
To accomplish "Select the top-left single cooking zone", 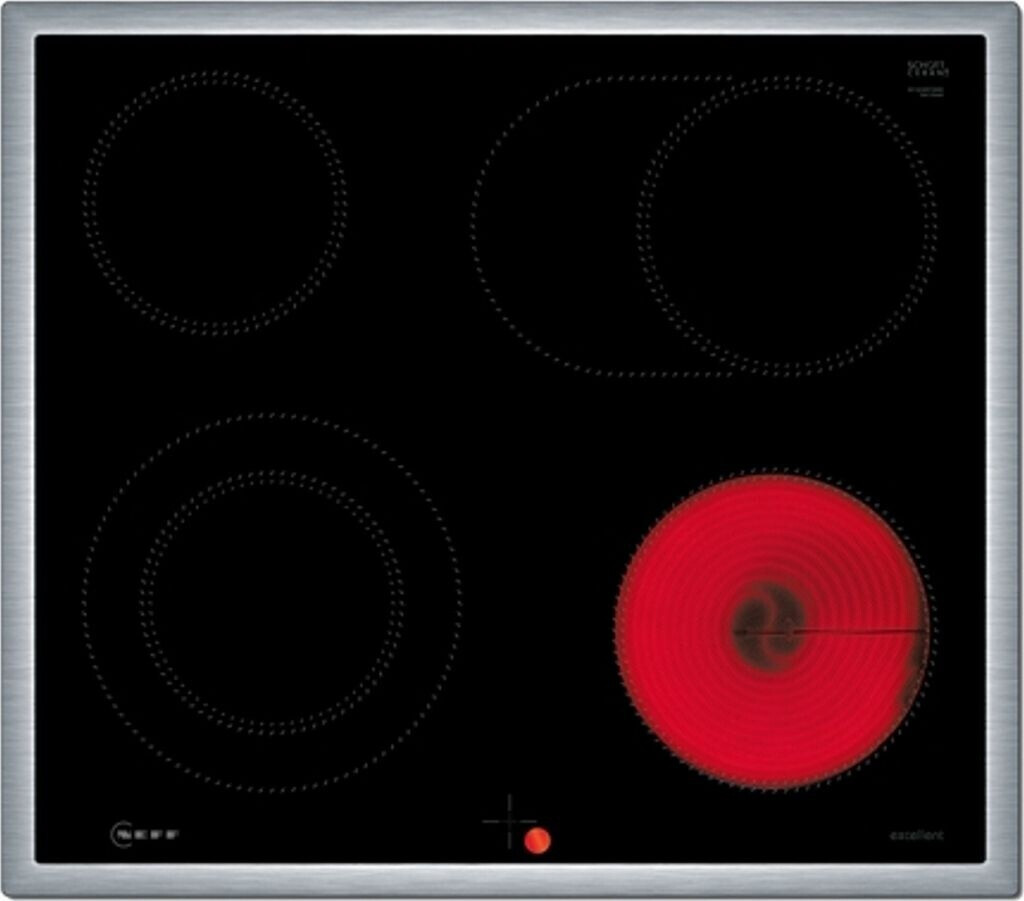I will [x=214, y=203].
